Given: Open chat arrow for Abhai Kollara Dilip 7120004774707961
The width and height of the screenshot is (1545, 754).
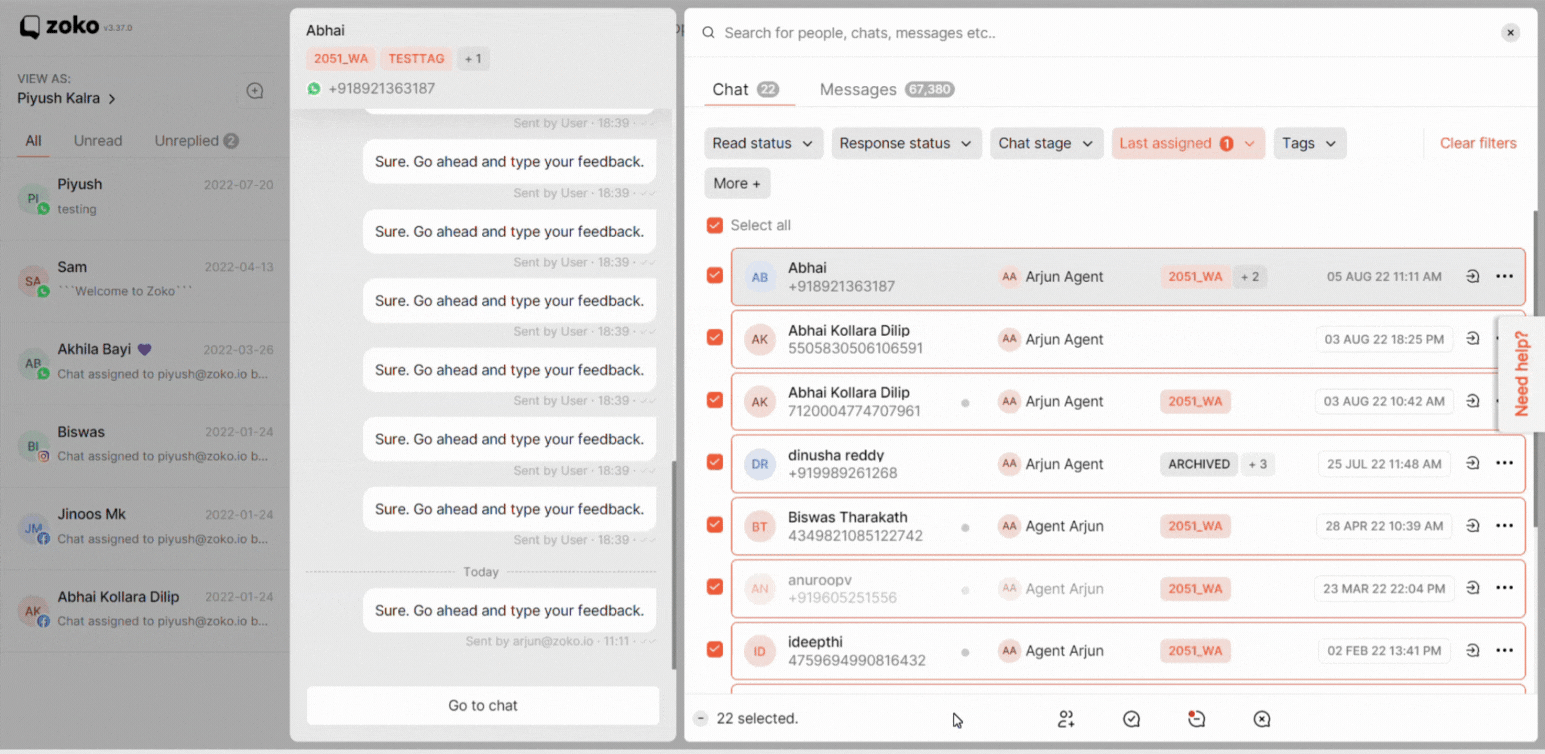Looking at the screenshot, I should click(1472, 401).
